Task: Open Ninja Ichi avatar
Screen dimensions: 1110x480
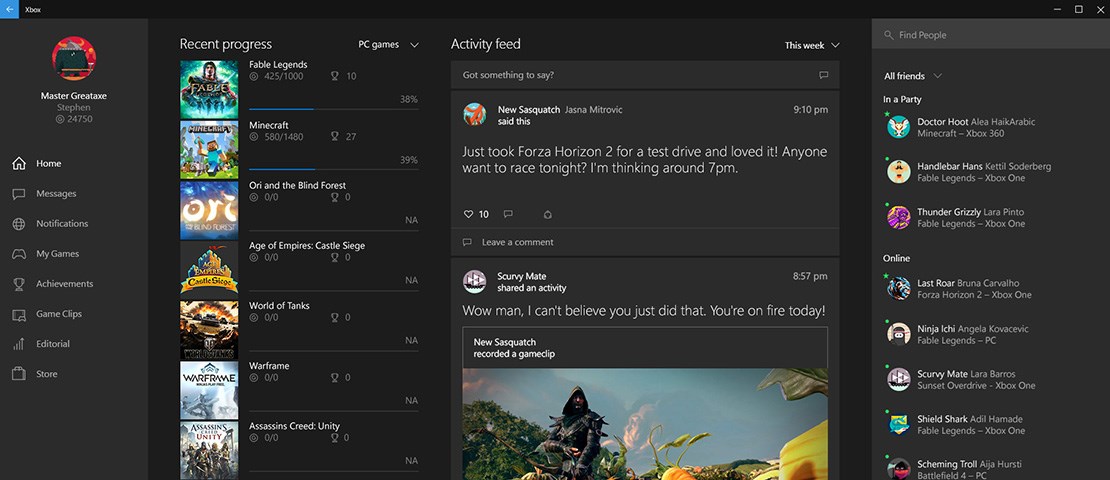Action: point(898,333)
